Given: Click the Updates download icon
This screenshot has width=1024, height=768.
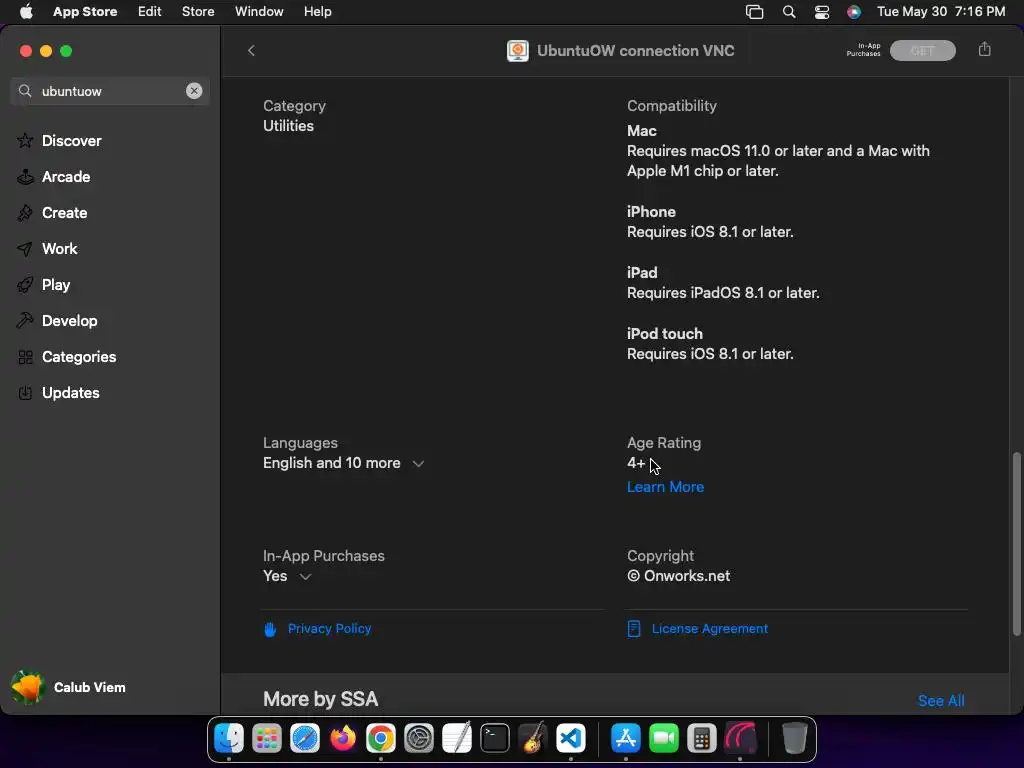Looking at the screenshot, I should pos(25,392).
